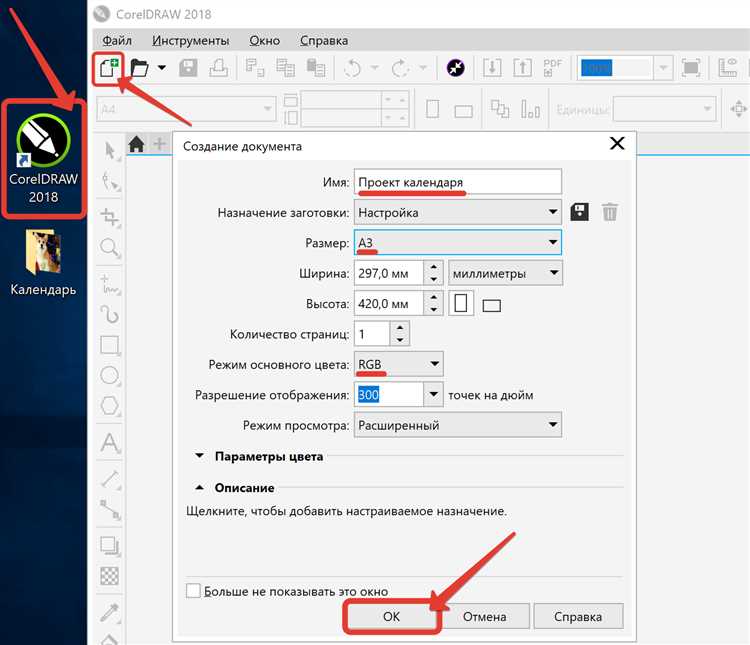Select the Rectangle tool
Screen dimensions: 750x645
point(110,345)
